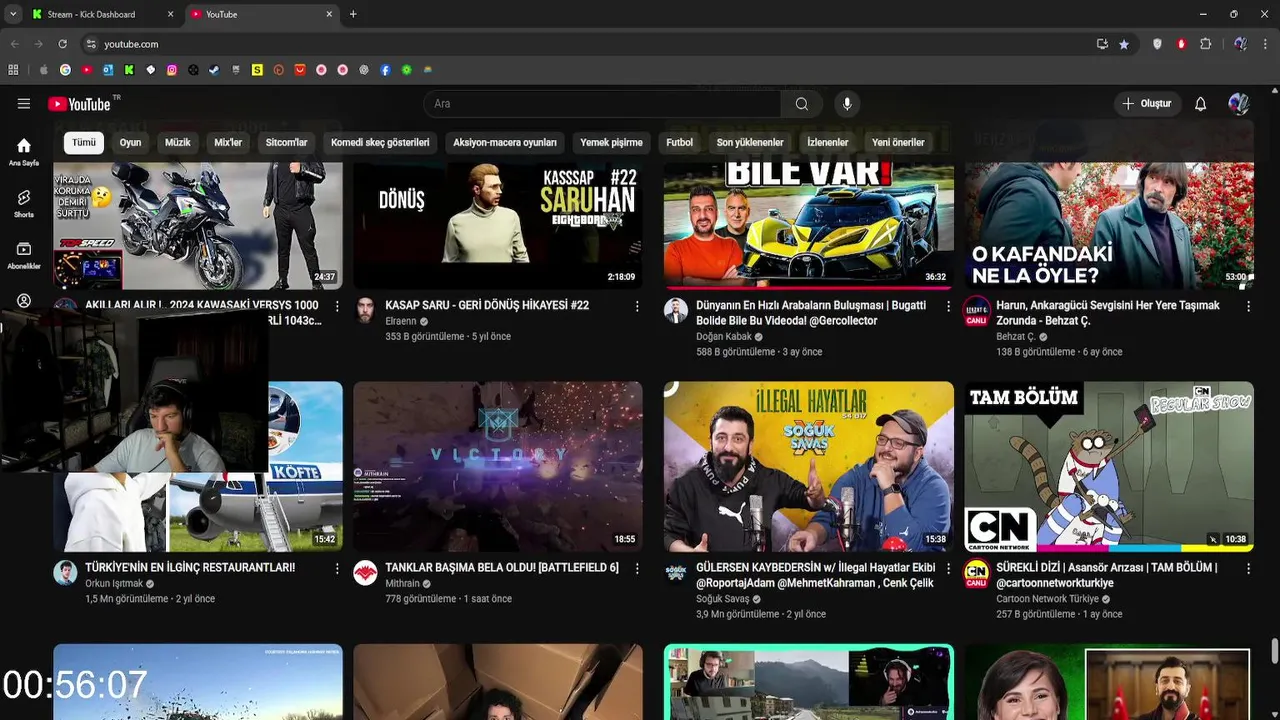Open TANKLAR BAŞIMA BELA Victory thumbnail
Viewport: 1280px width, 720px height.
coord(498,466)
